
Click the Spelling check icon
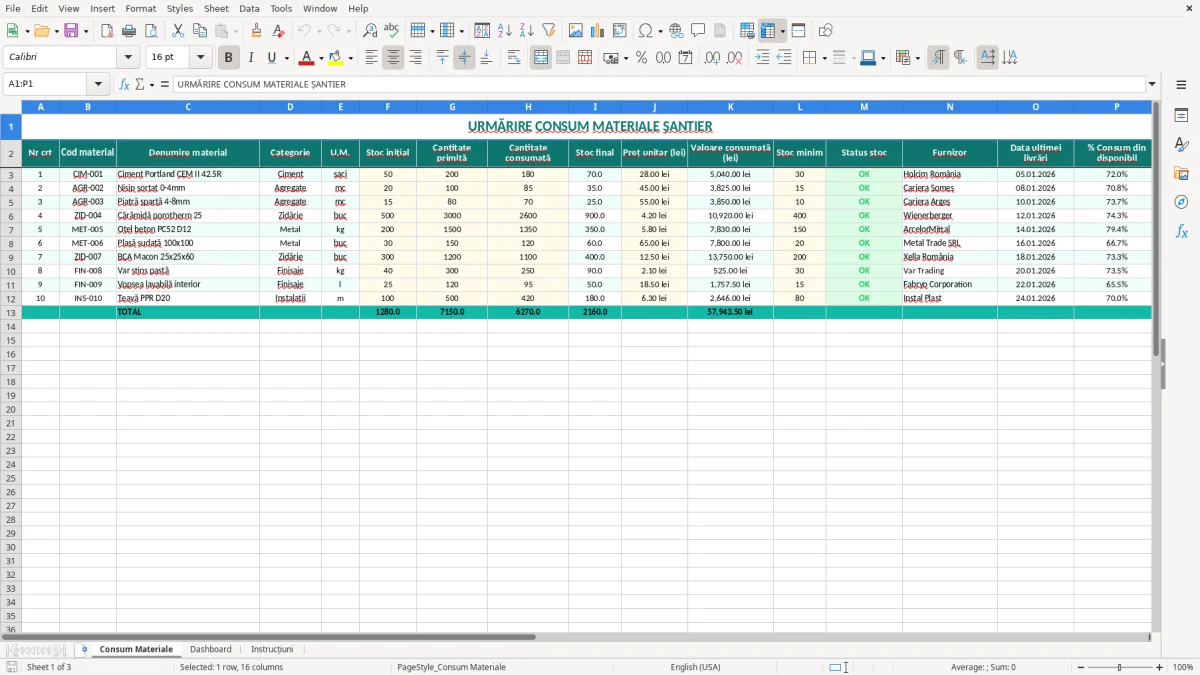[x=392, y=31]
